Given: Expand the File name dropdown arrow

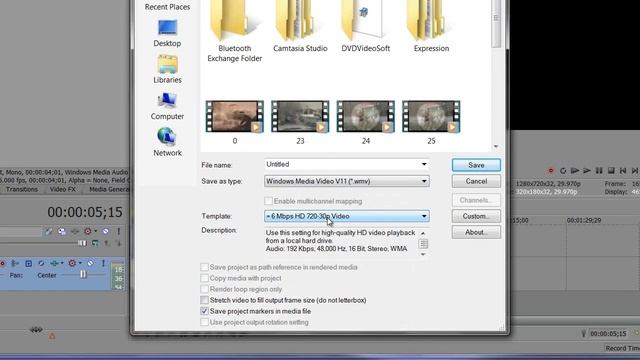Looking at the screenshot, I should click(424, 164).
